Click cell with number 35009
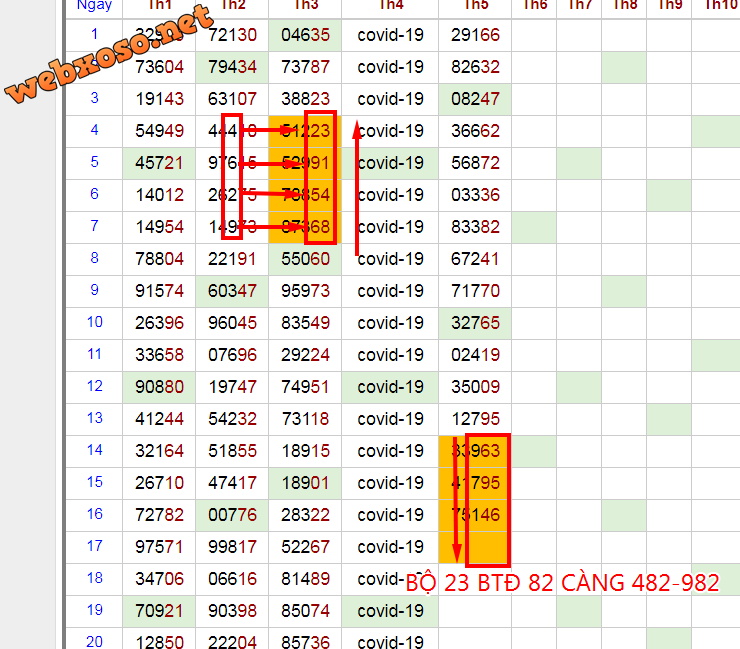This screenshot has height=649, width=740. click(x=476, y=387)
